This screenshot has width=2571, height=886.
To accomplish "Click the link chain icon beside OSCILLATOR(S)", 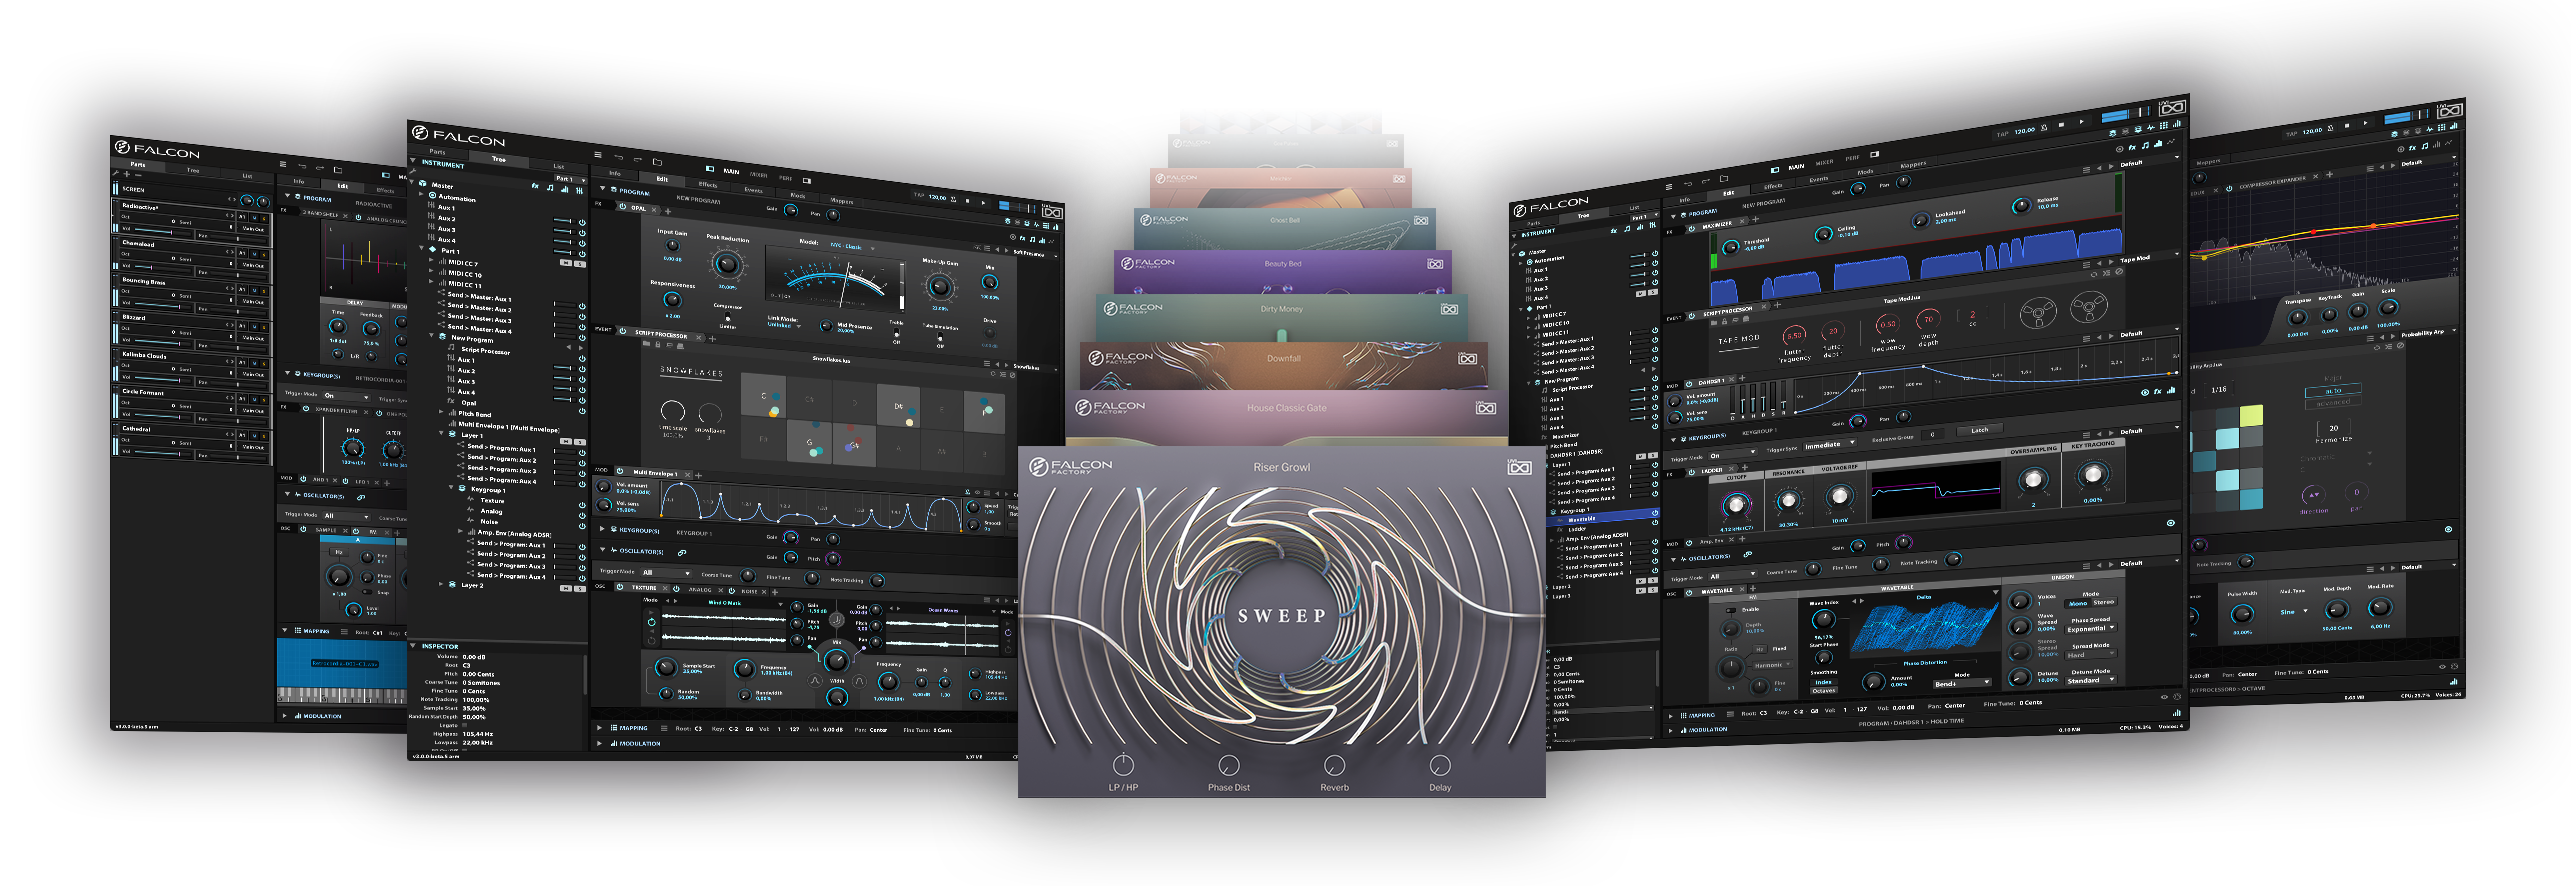I will (x=682, y=552).
